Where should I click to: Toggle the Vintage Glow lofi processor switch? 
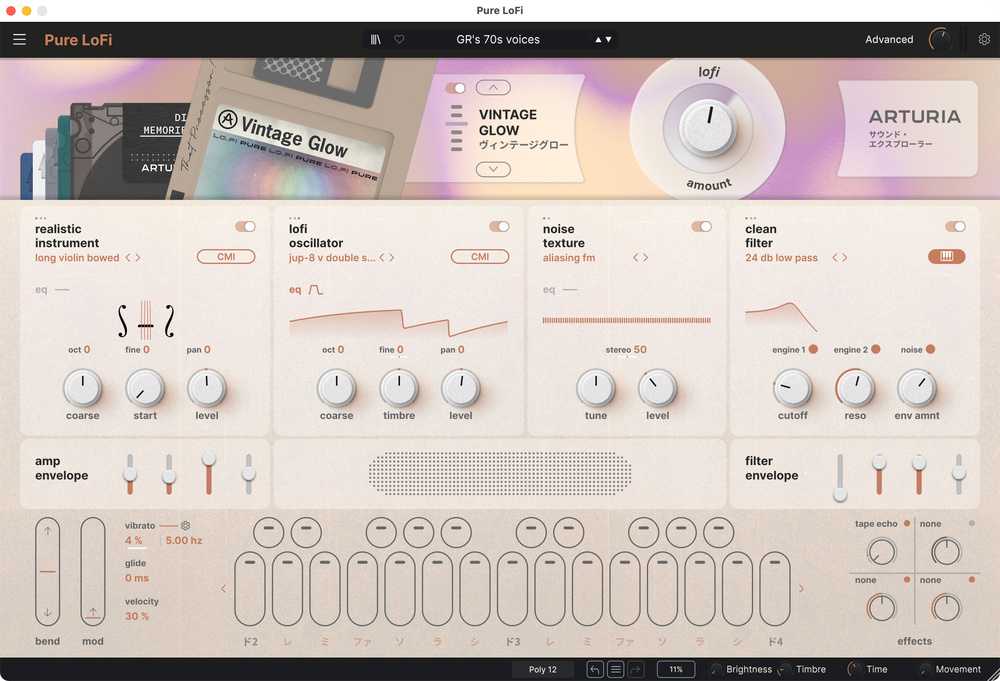pyautogui.click(x=455, y=88)
